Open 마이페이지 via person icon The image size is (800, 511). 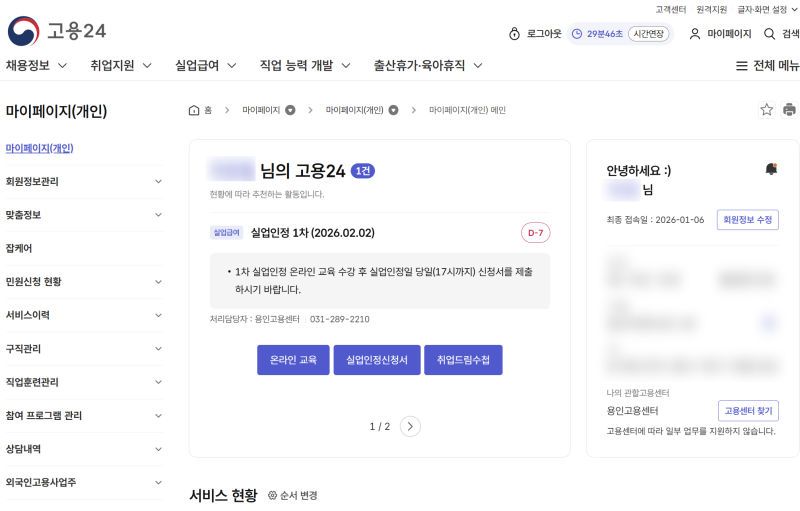tap(694, 34)
